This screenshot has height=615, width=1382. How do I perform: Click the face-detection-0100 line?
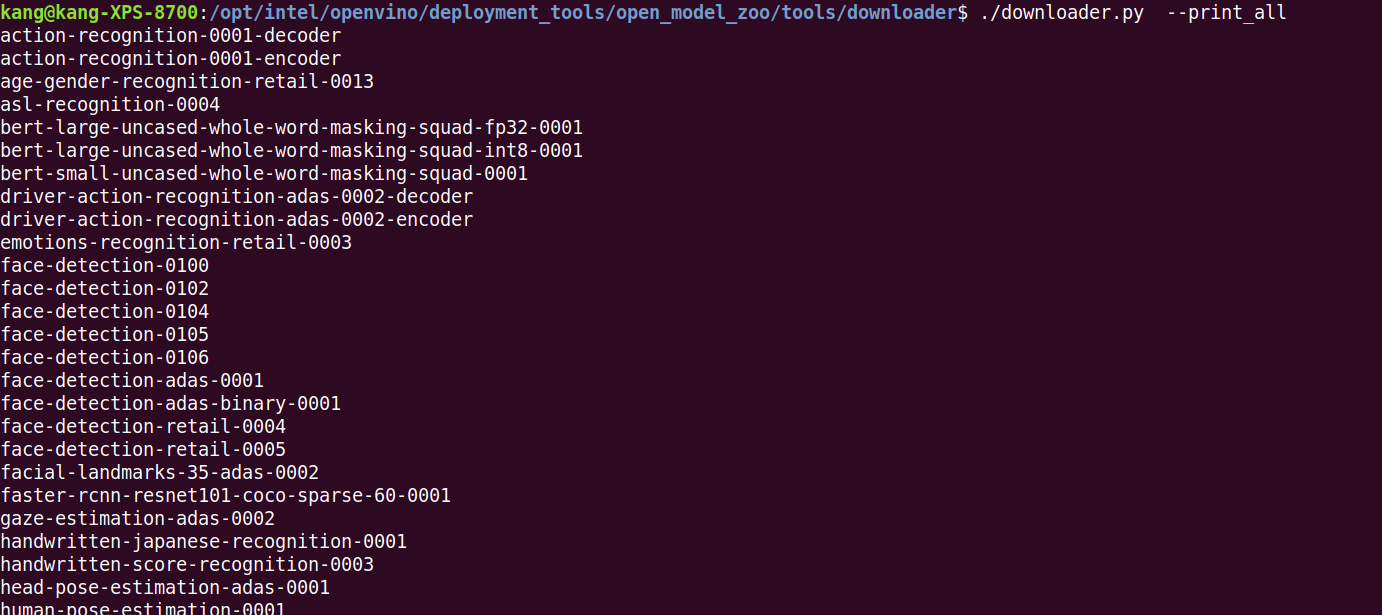pyautogui.click(x=104, y=266)
